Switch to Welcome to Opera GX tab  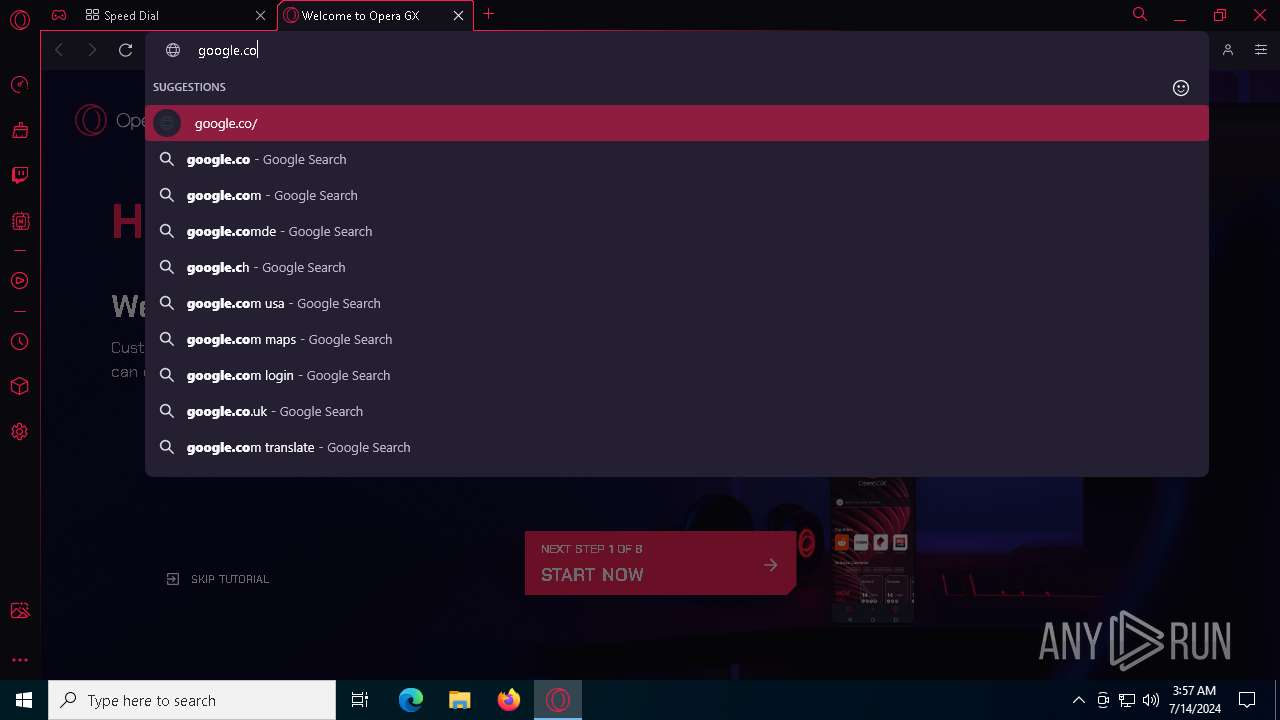374,16
